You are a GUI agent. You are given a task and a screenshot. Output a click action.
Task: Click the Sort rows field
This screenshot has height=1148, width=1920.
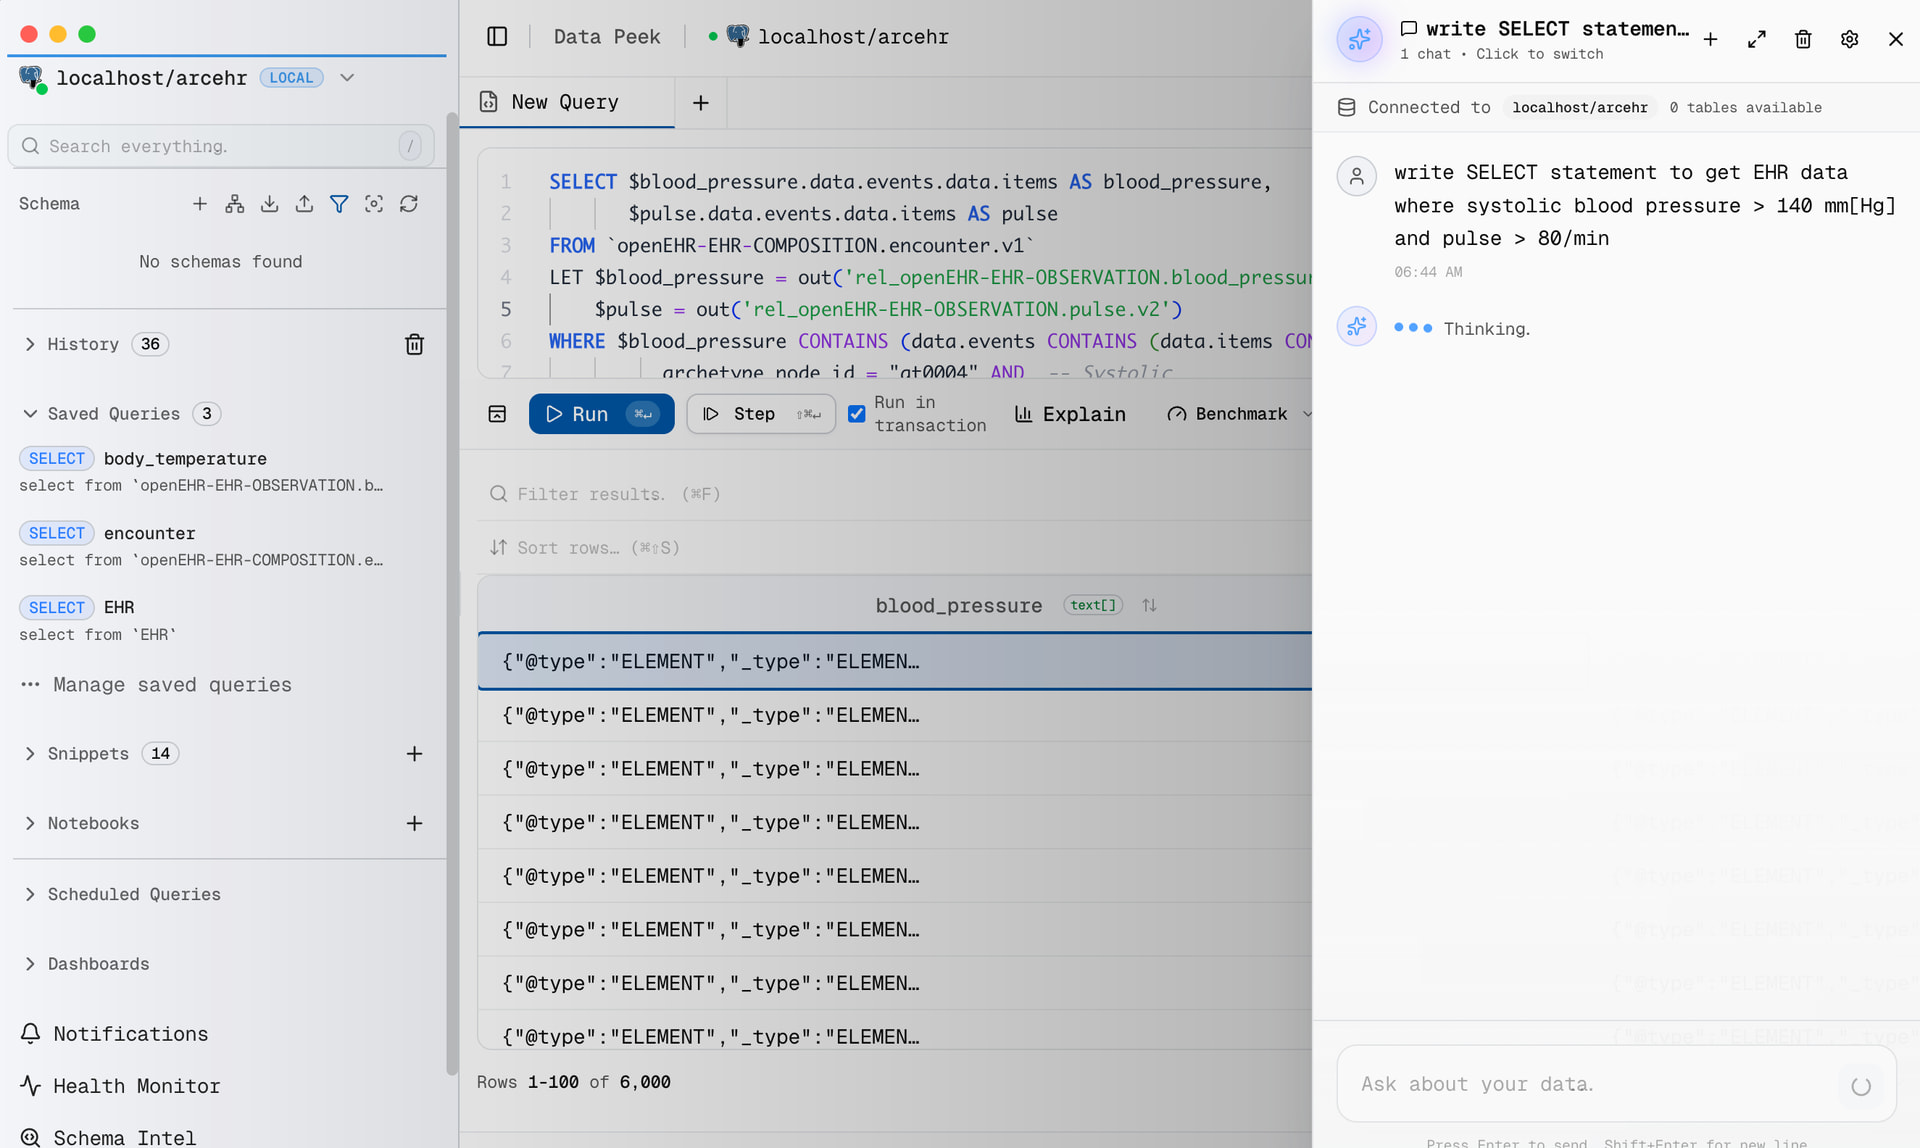pyautogui.click(x=895, y=548)
